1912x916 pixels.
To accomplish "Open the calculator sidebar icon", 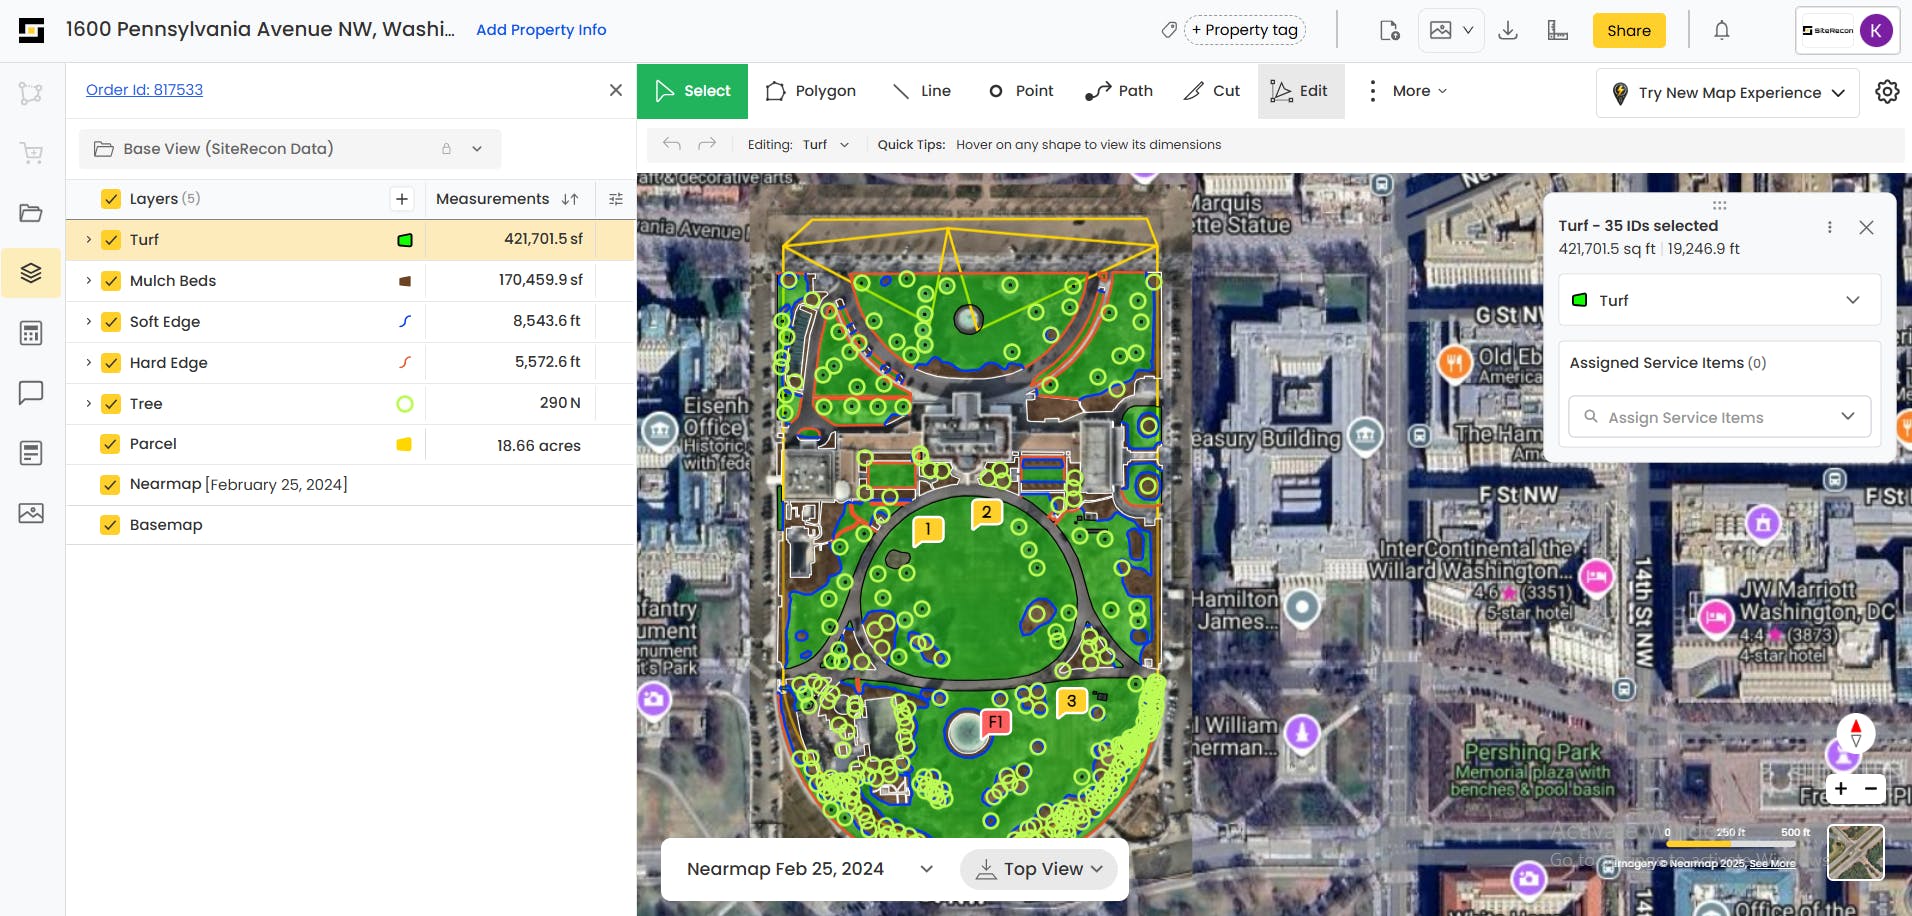I will coord(31,333).
